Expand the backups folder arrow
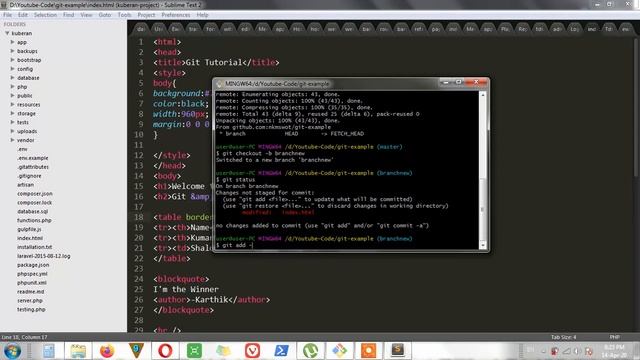Image resolution: width=640 pixels, height=360 pixels. click(x=13, y=51)
